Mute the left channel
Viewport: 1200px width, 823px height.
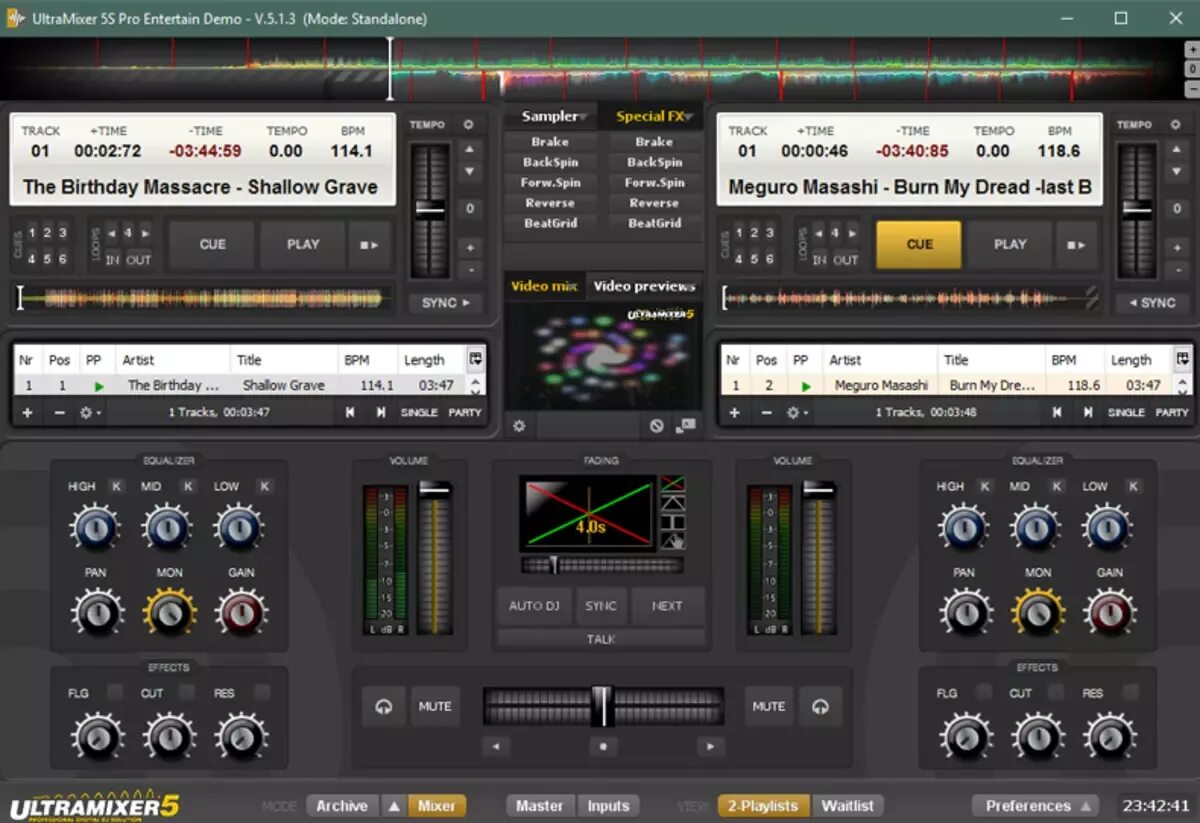tap(435, 706)
